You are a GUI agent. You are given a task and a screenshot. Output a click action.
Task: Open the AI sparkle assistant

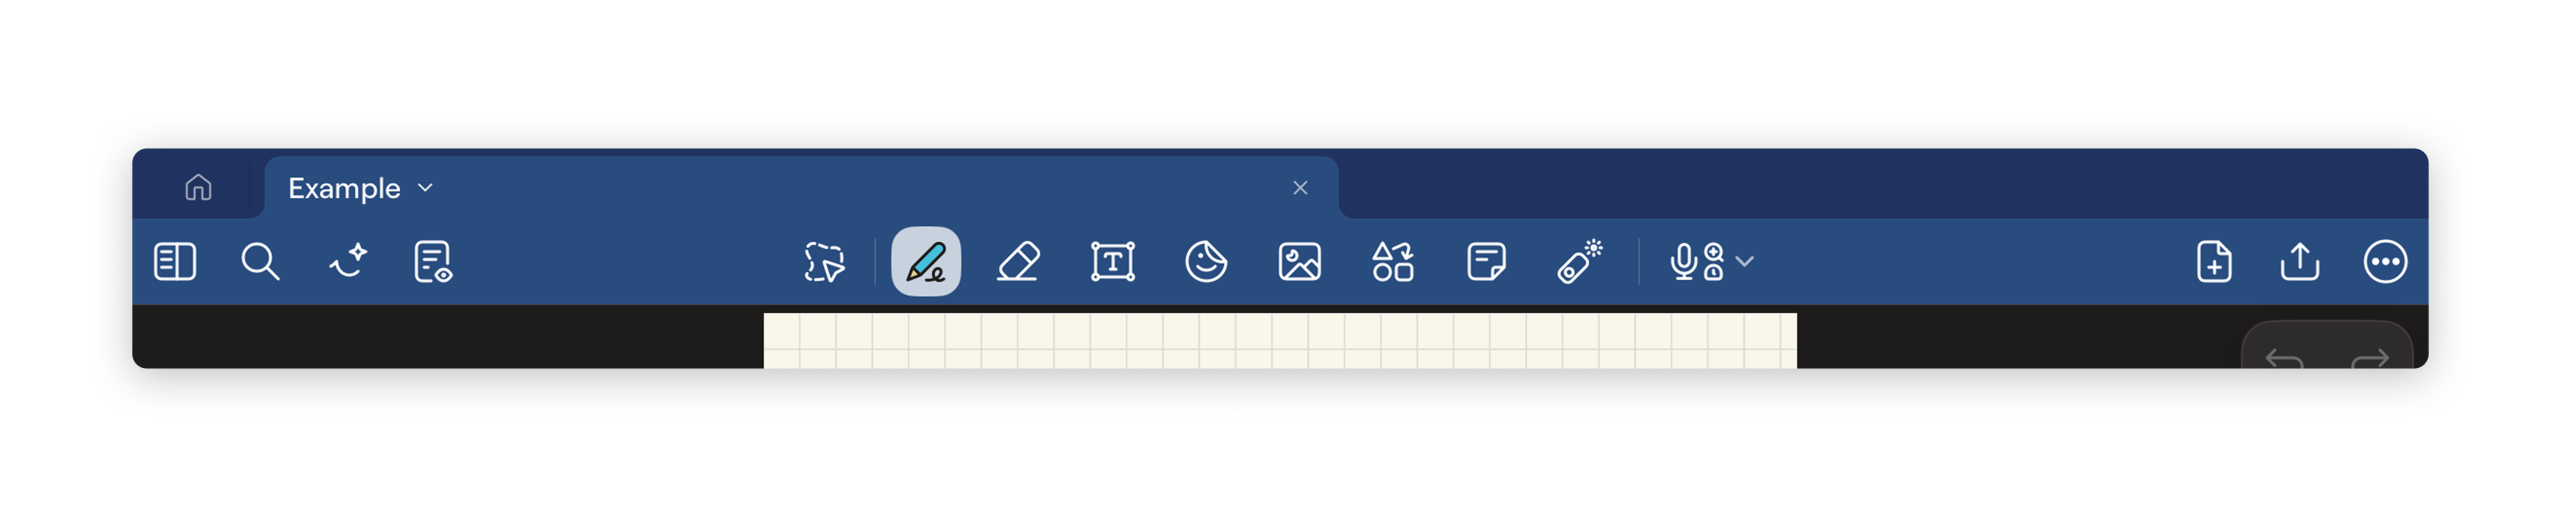(x=348, y=261)
